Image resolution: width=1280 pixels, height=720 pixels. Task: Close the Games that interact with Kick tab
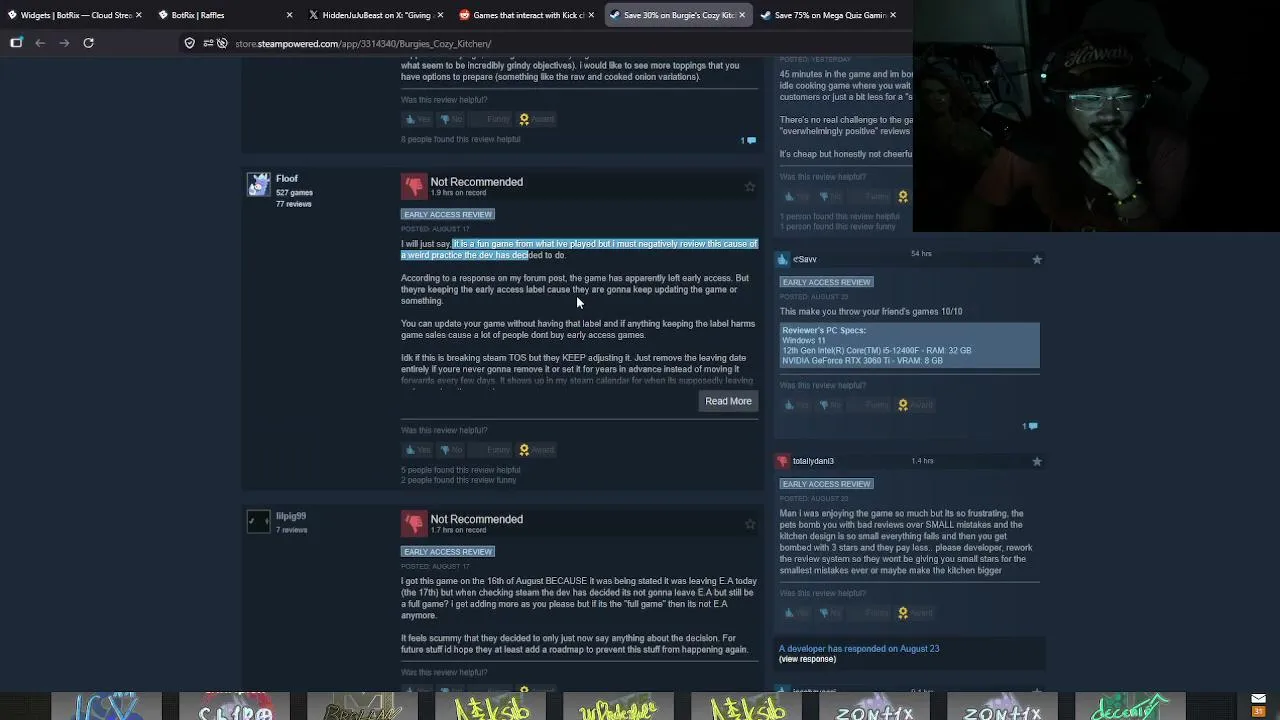[x=591, y=15]
